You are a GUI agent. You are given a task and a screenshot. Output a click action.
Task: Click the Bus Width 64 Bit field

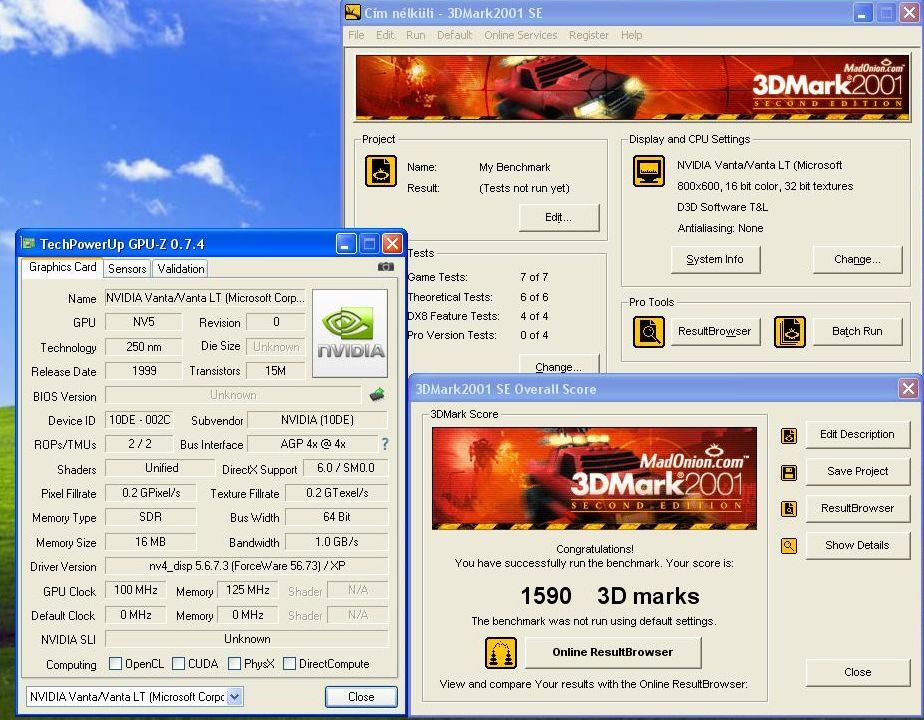[x=337, y=517]
